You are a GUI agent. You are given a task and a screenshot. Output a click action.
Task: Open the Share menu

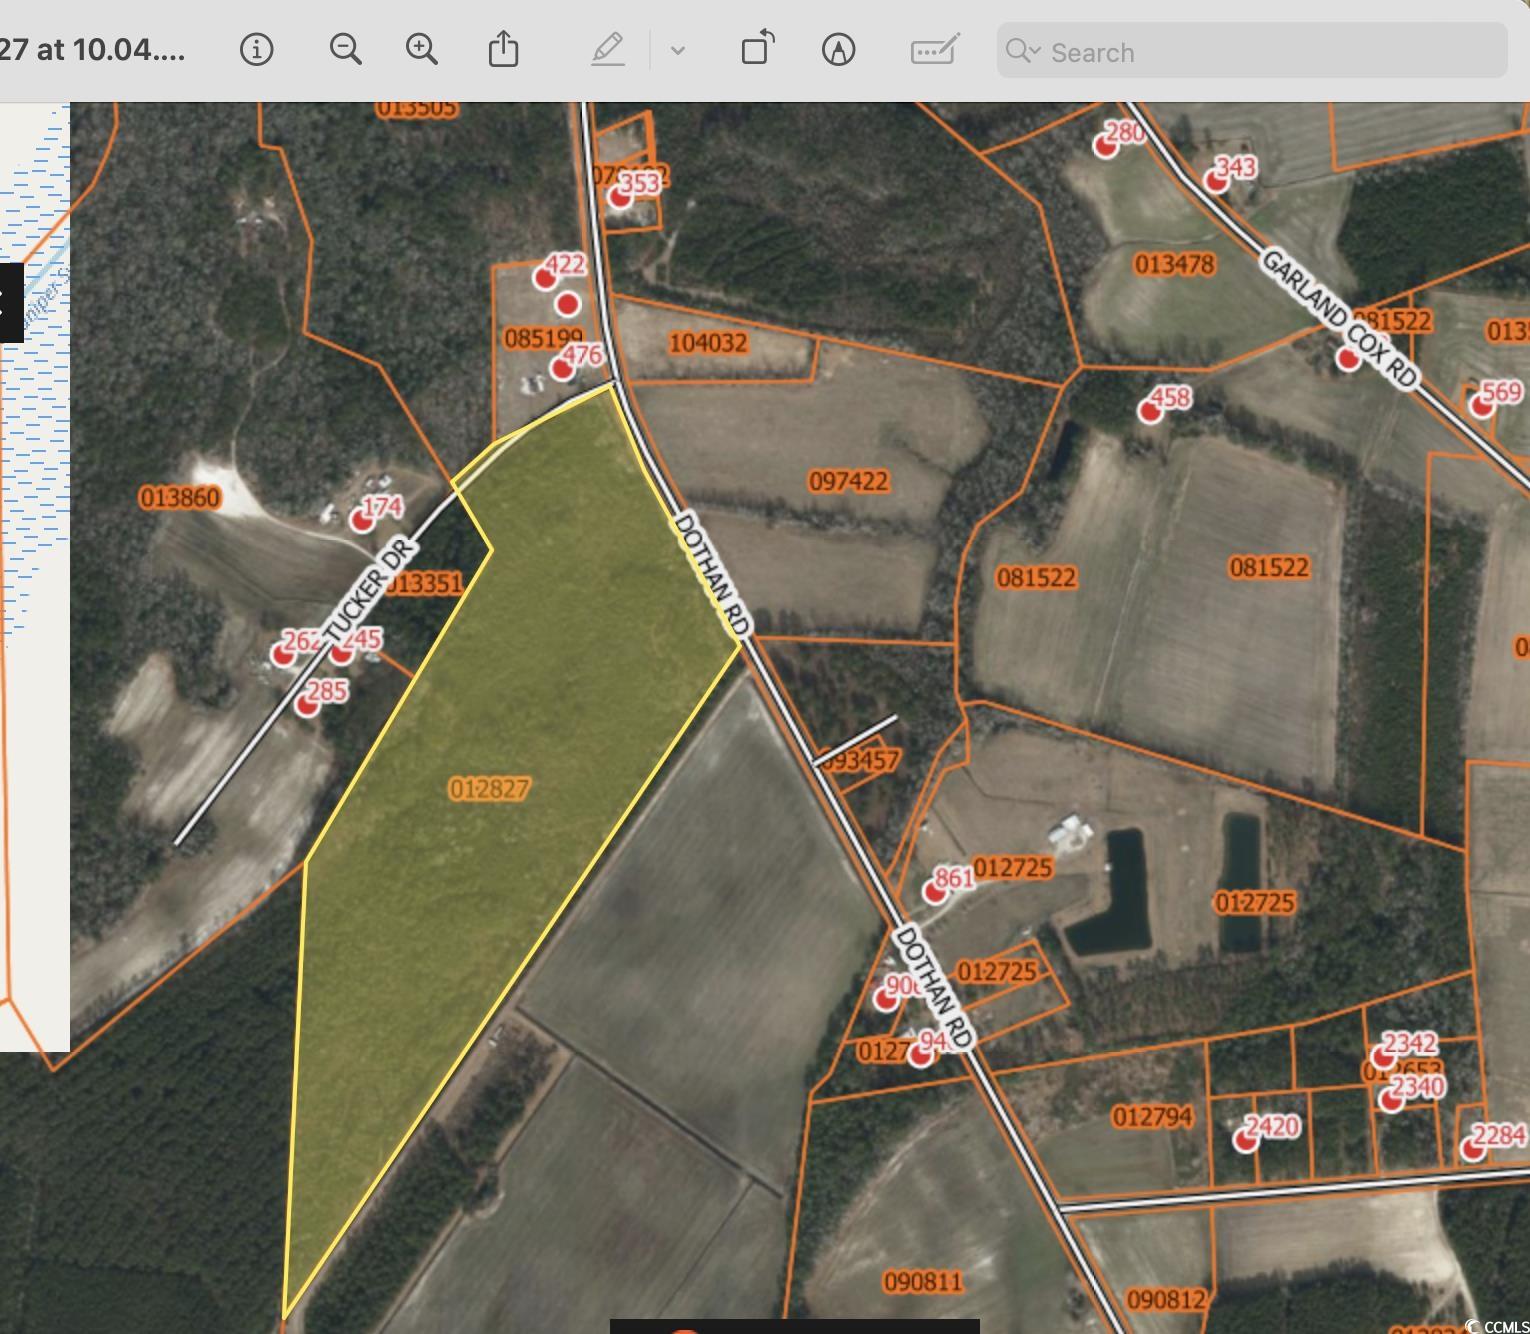click(x=503, y=49)
